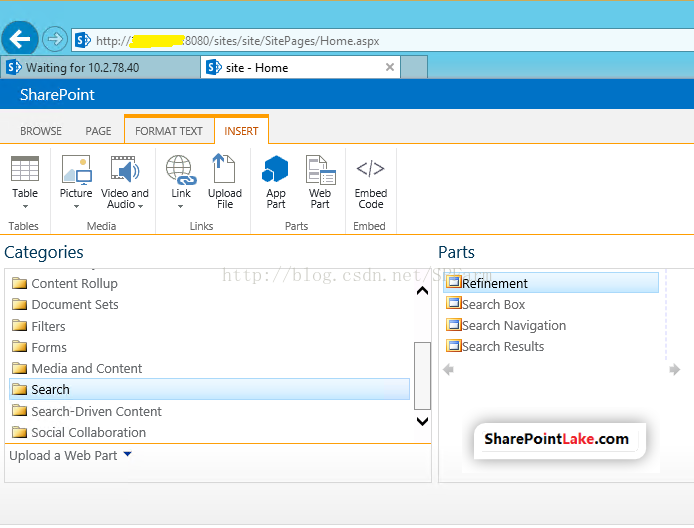Close the 'site - Home' browser tab
The width and height of the screenshot is (694, 528).
click(390, 67)
